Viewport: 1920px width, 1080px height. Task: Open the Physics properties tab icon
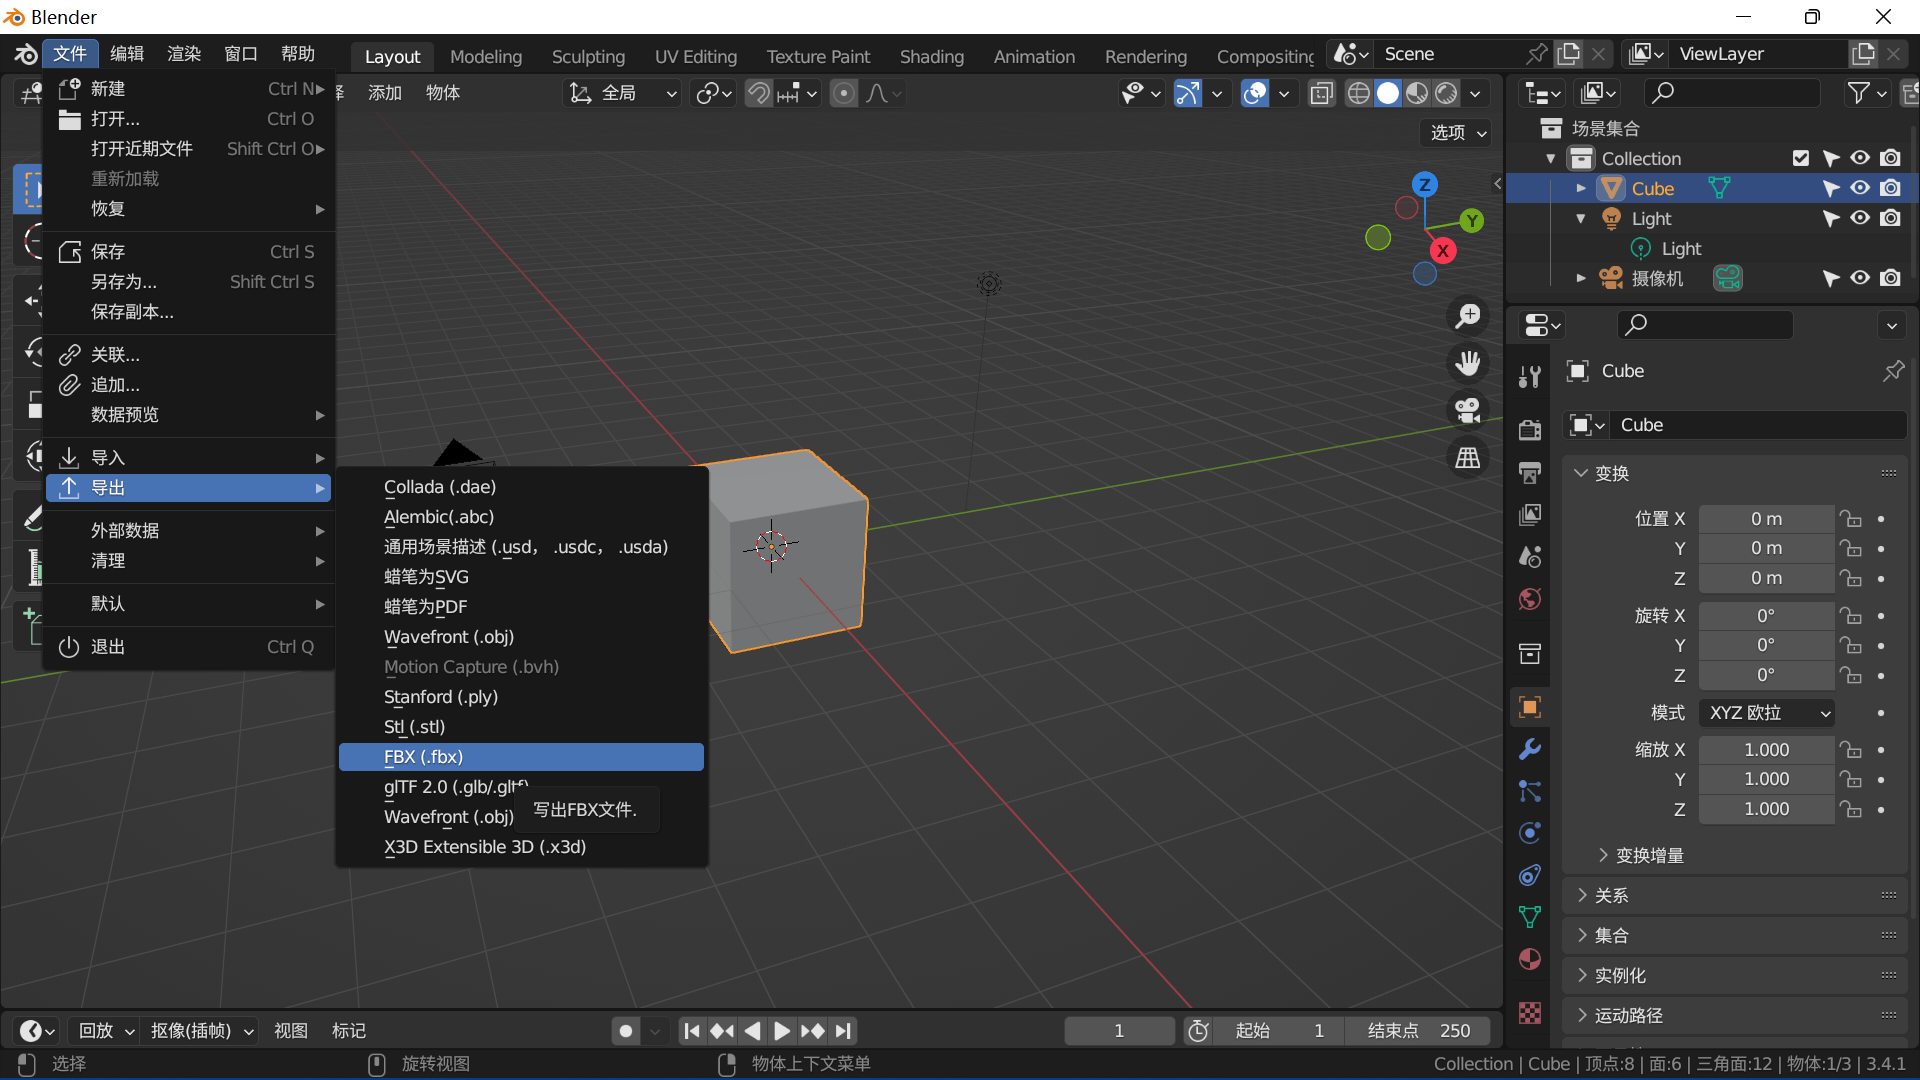coord(1529,833)
